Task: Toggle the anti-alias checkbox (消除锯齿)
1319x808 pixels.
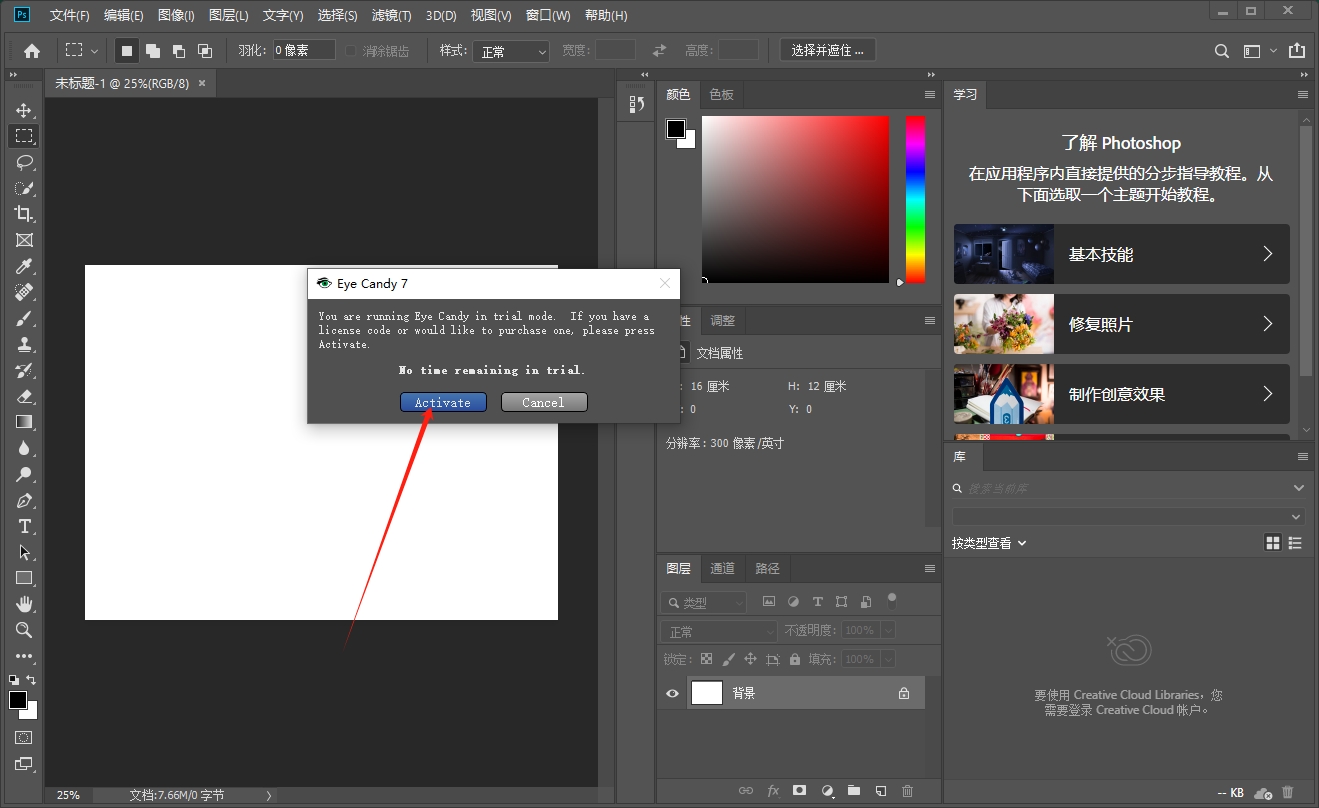Action: click(x=351, y=51)
